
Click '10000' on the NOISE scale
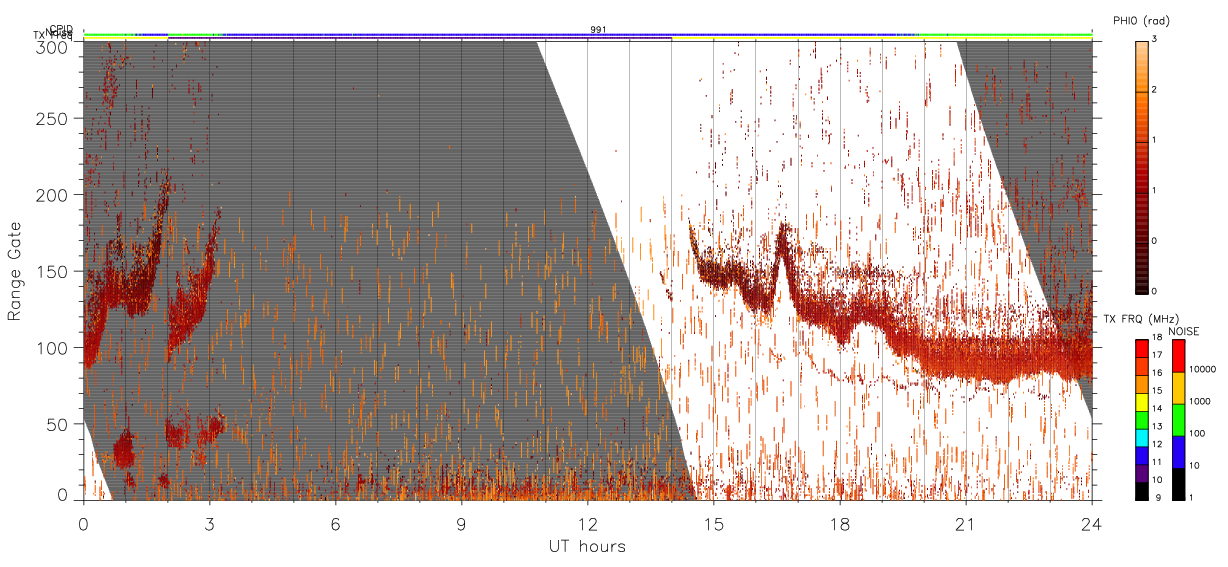[x=1203, y=368]
